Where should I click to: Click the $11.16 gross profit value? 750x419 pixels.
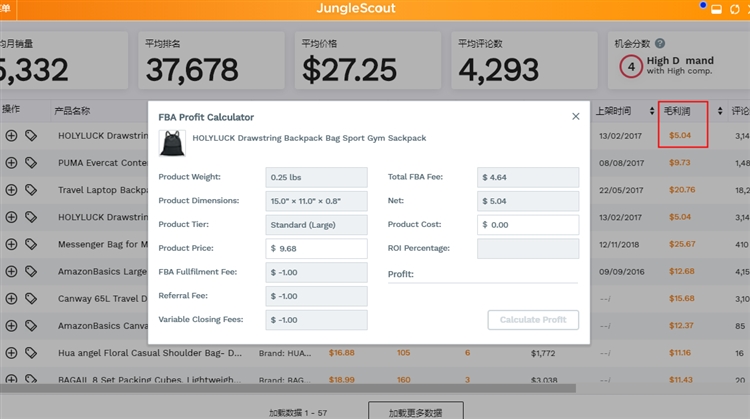680,353
